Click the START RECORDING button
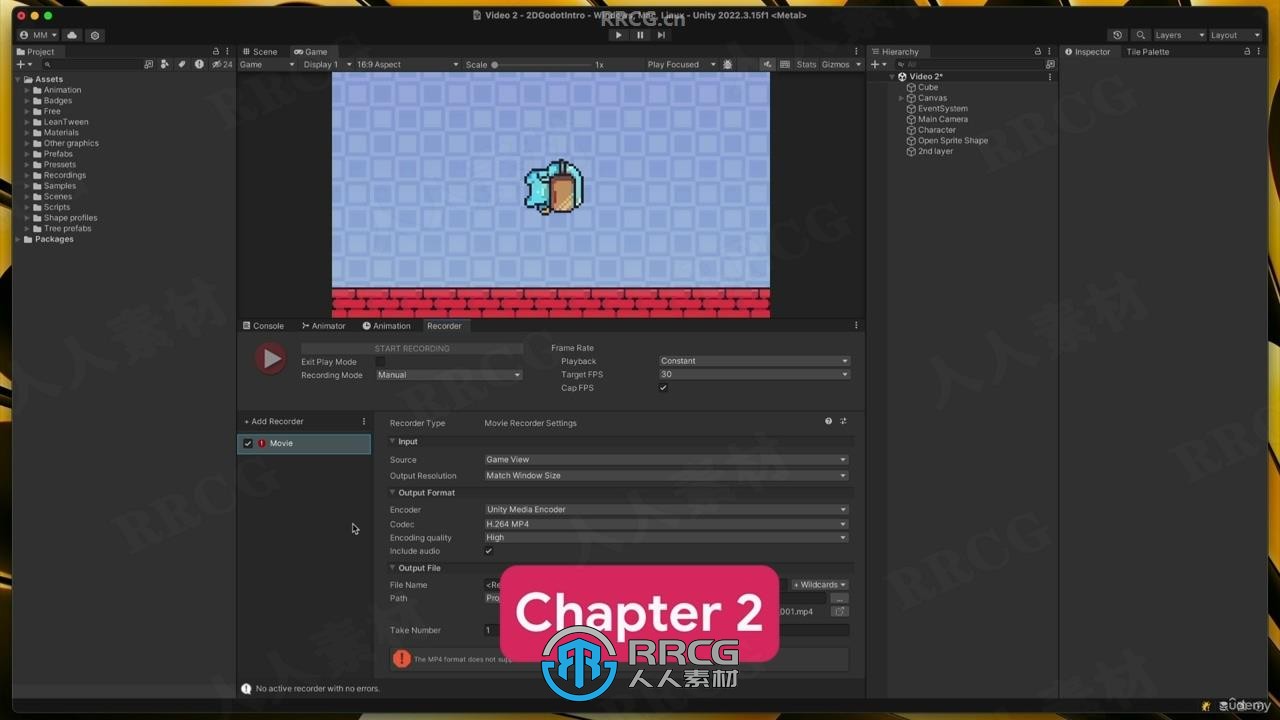The height and width of the screenshot is (720, 1280). tap(412, 348)
